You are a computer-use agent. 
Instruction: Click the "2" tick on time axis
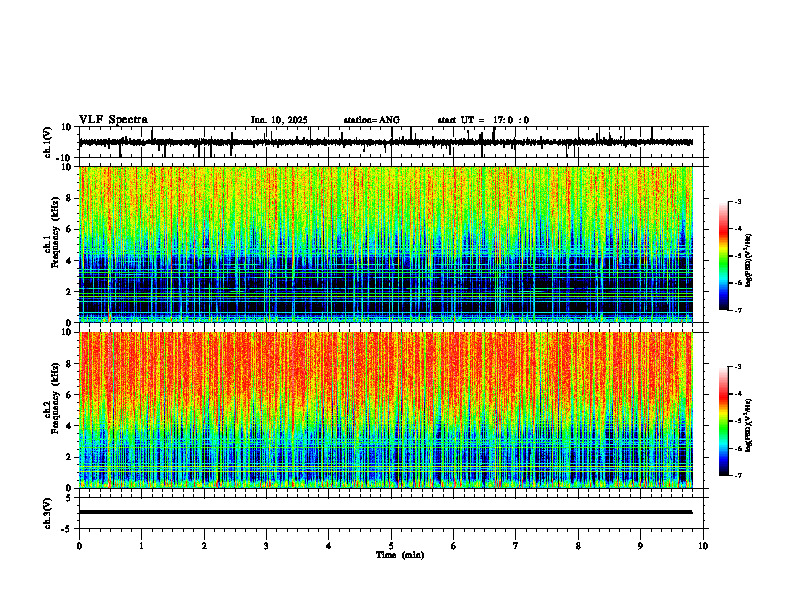pyautogui.click(x=204, y=546)
